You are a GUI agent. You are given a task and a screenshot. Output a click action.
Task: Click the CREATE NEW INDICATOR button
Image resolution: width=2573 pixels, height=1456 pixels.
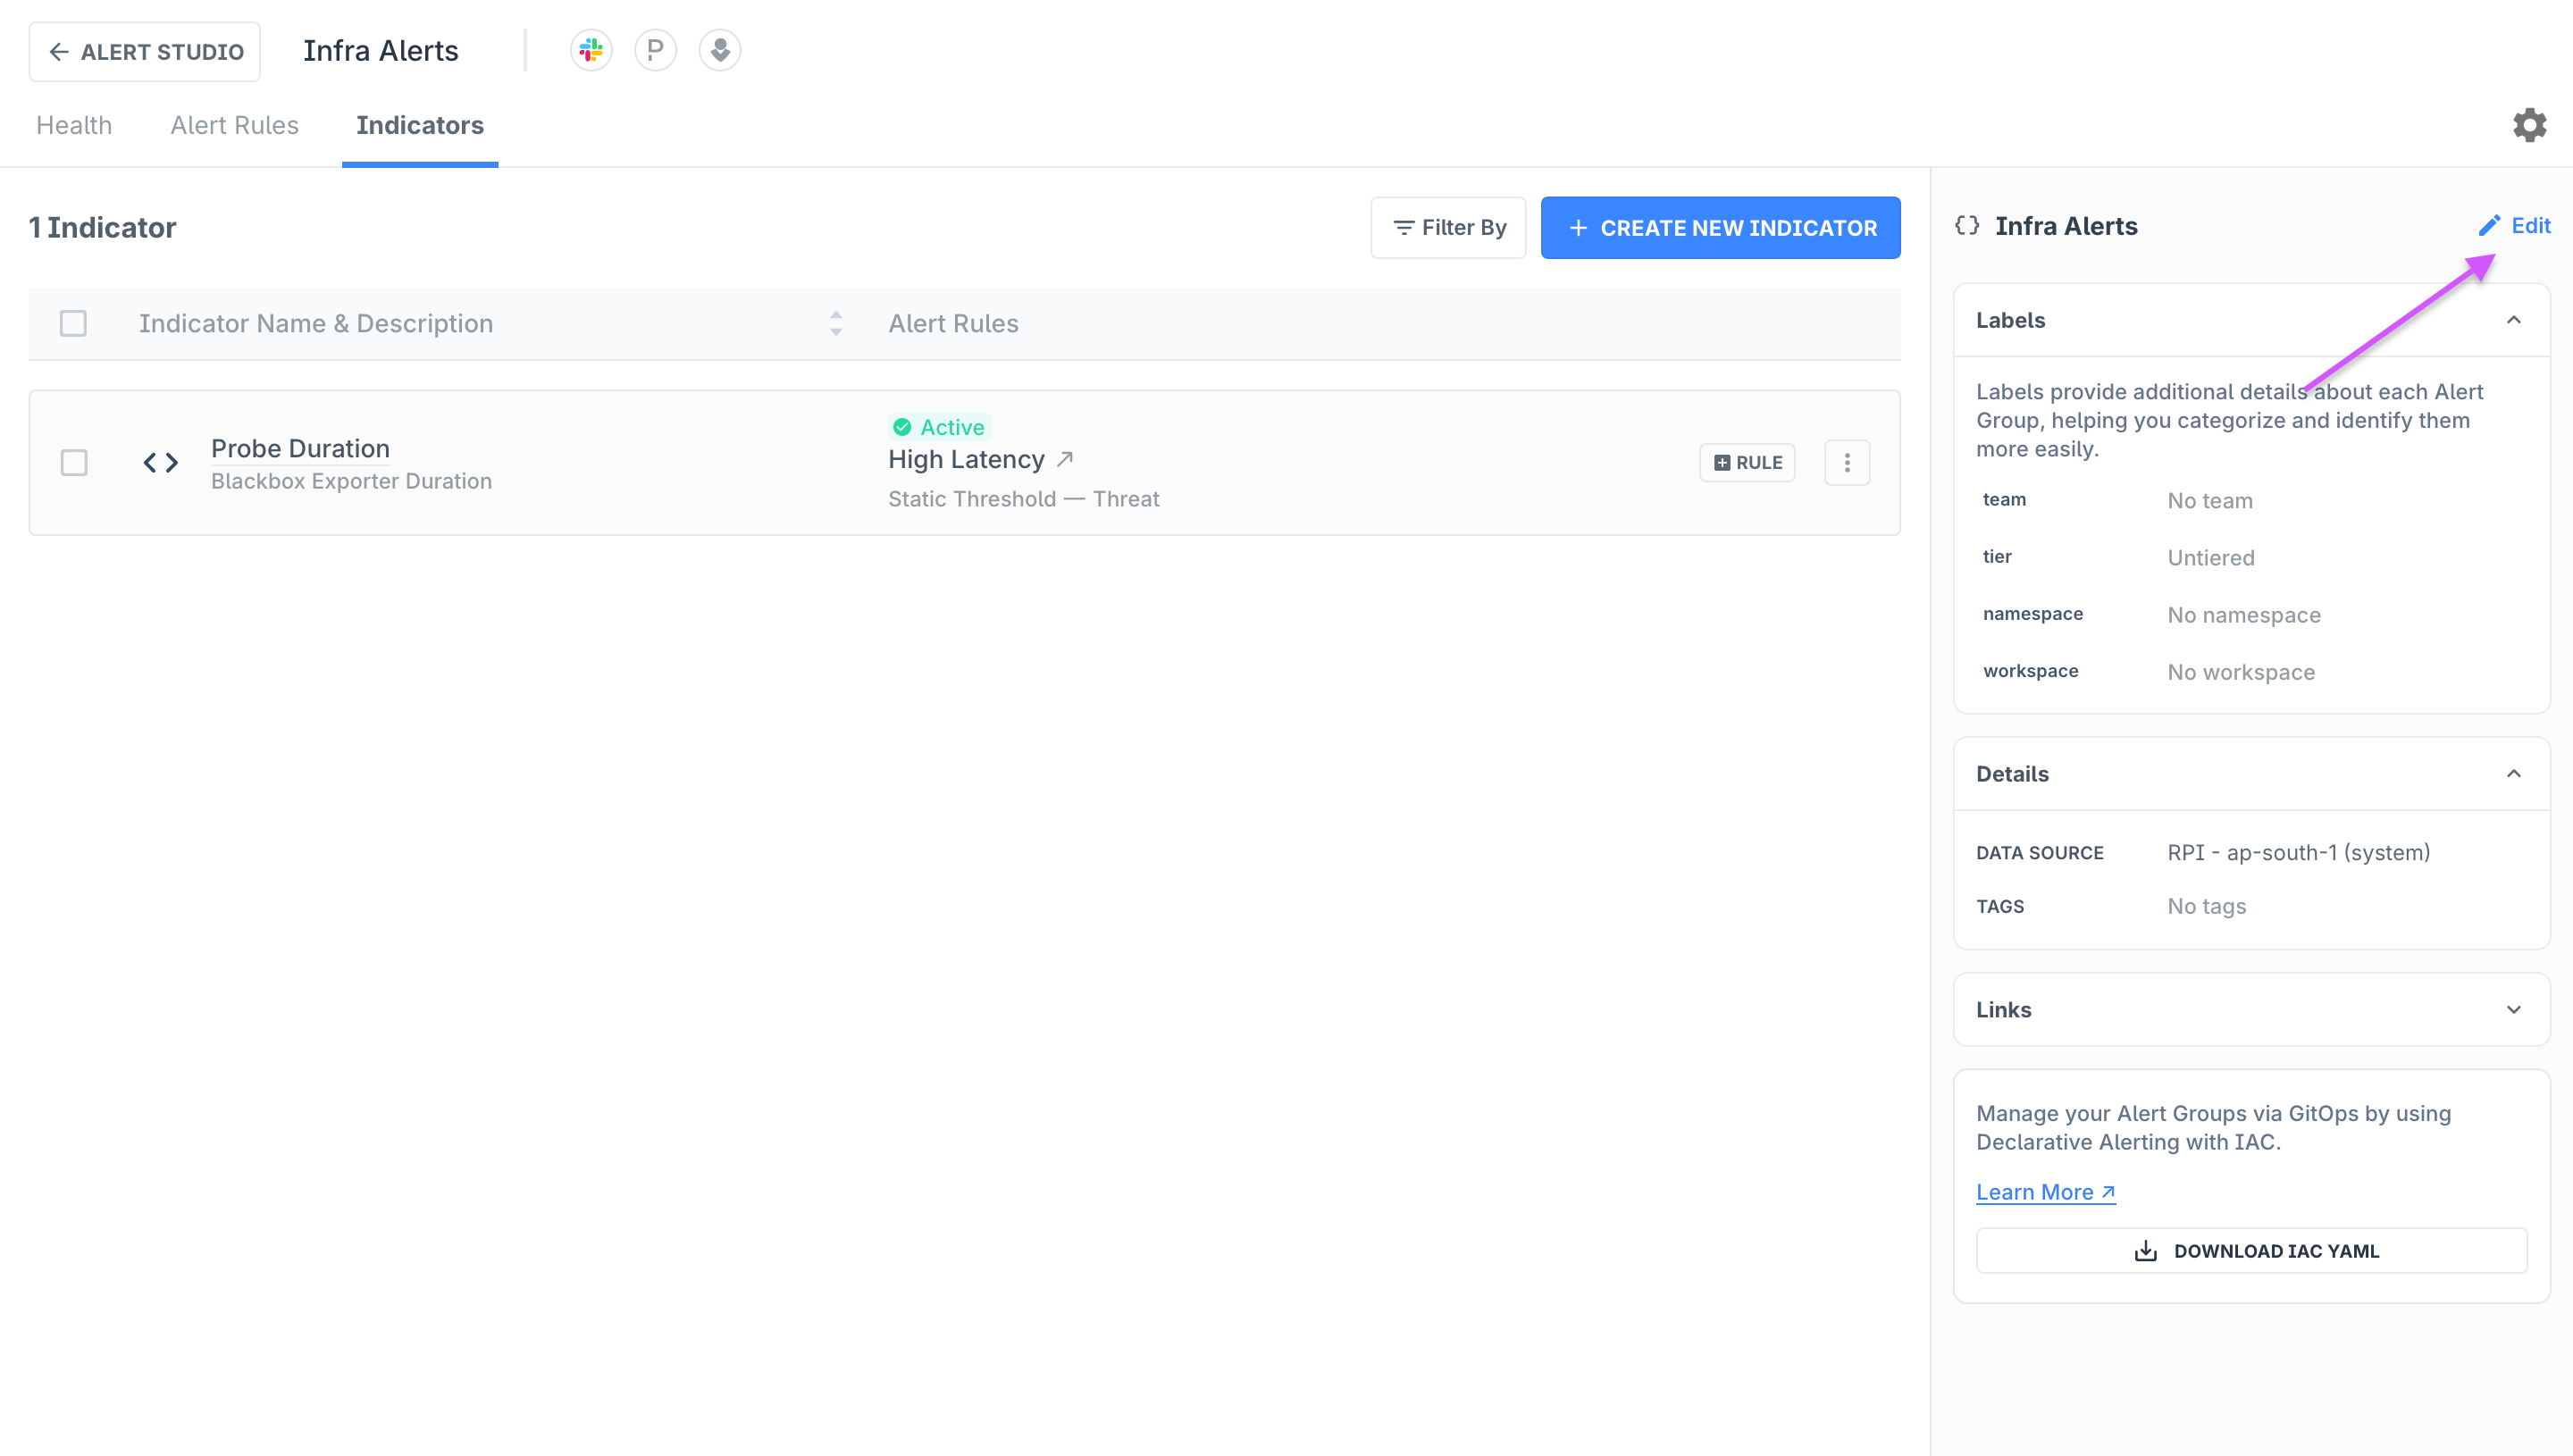(1722, 228)
